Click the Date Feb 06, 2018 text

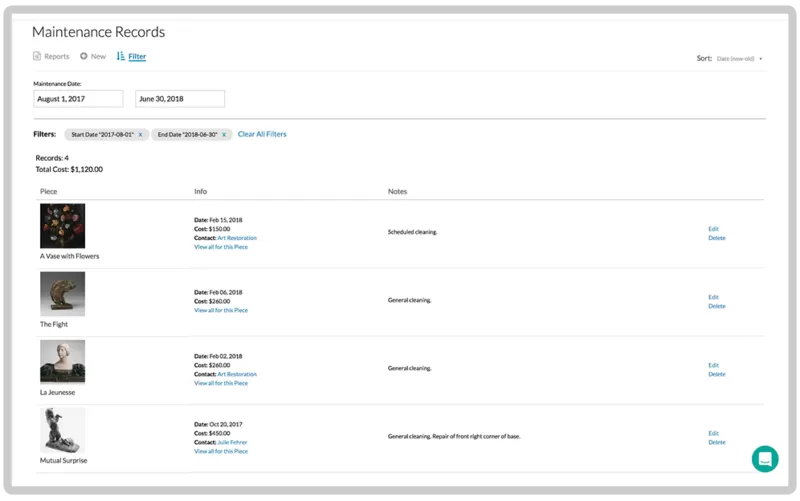coord(218,293)
